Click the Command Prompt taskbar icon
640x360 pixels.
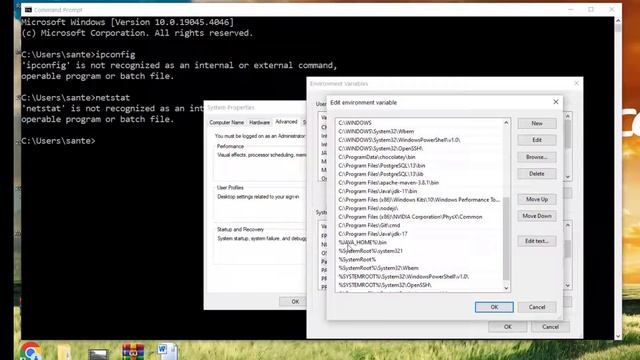tap(98, 353)
